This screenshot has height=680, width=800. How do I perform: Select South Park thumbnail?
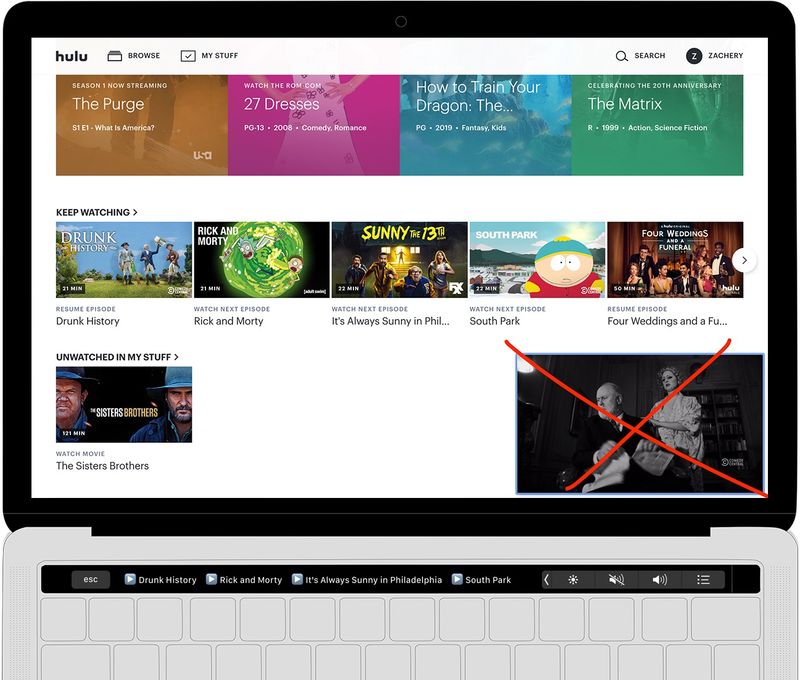(537, 260)
